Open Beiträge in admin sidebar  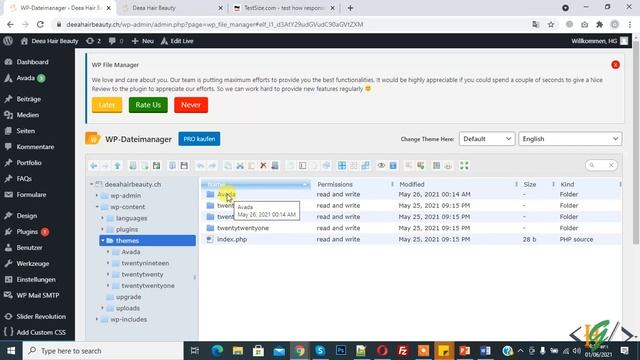coord(29,99)
